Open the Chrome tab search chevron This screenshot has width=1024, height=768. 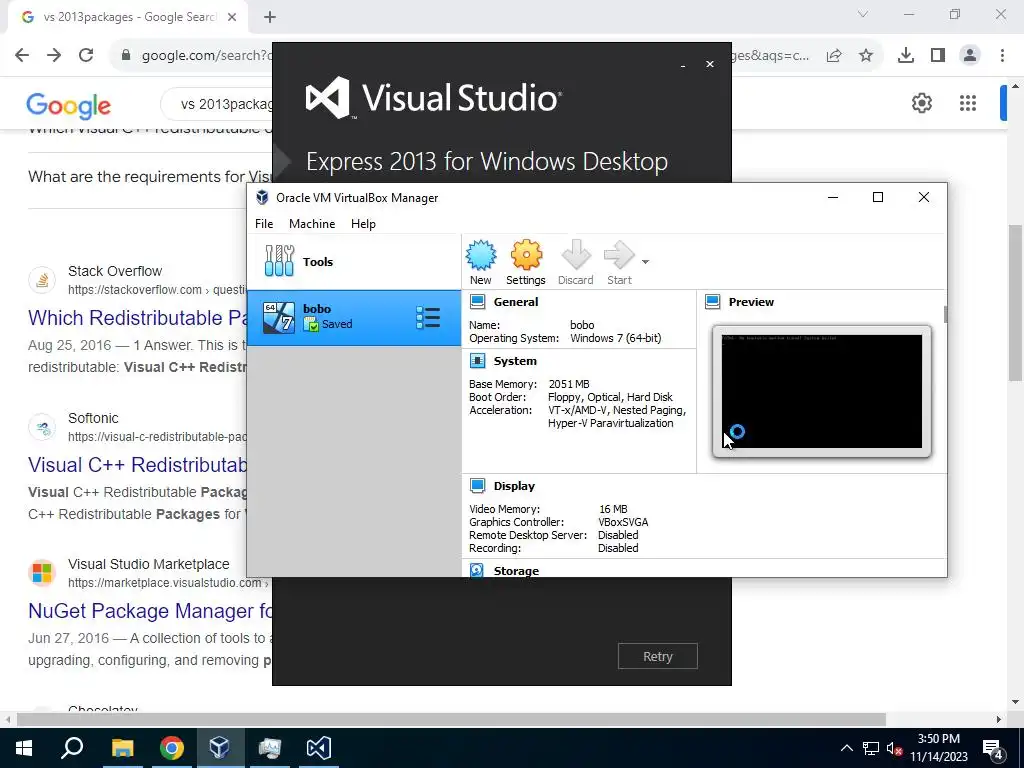coord(863,14)
